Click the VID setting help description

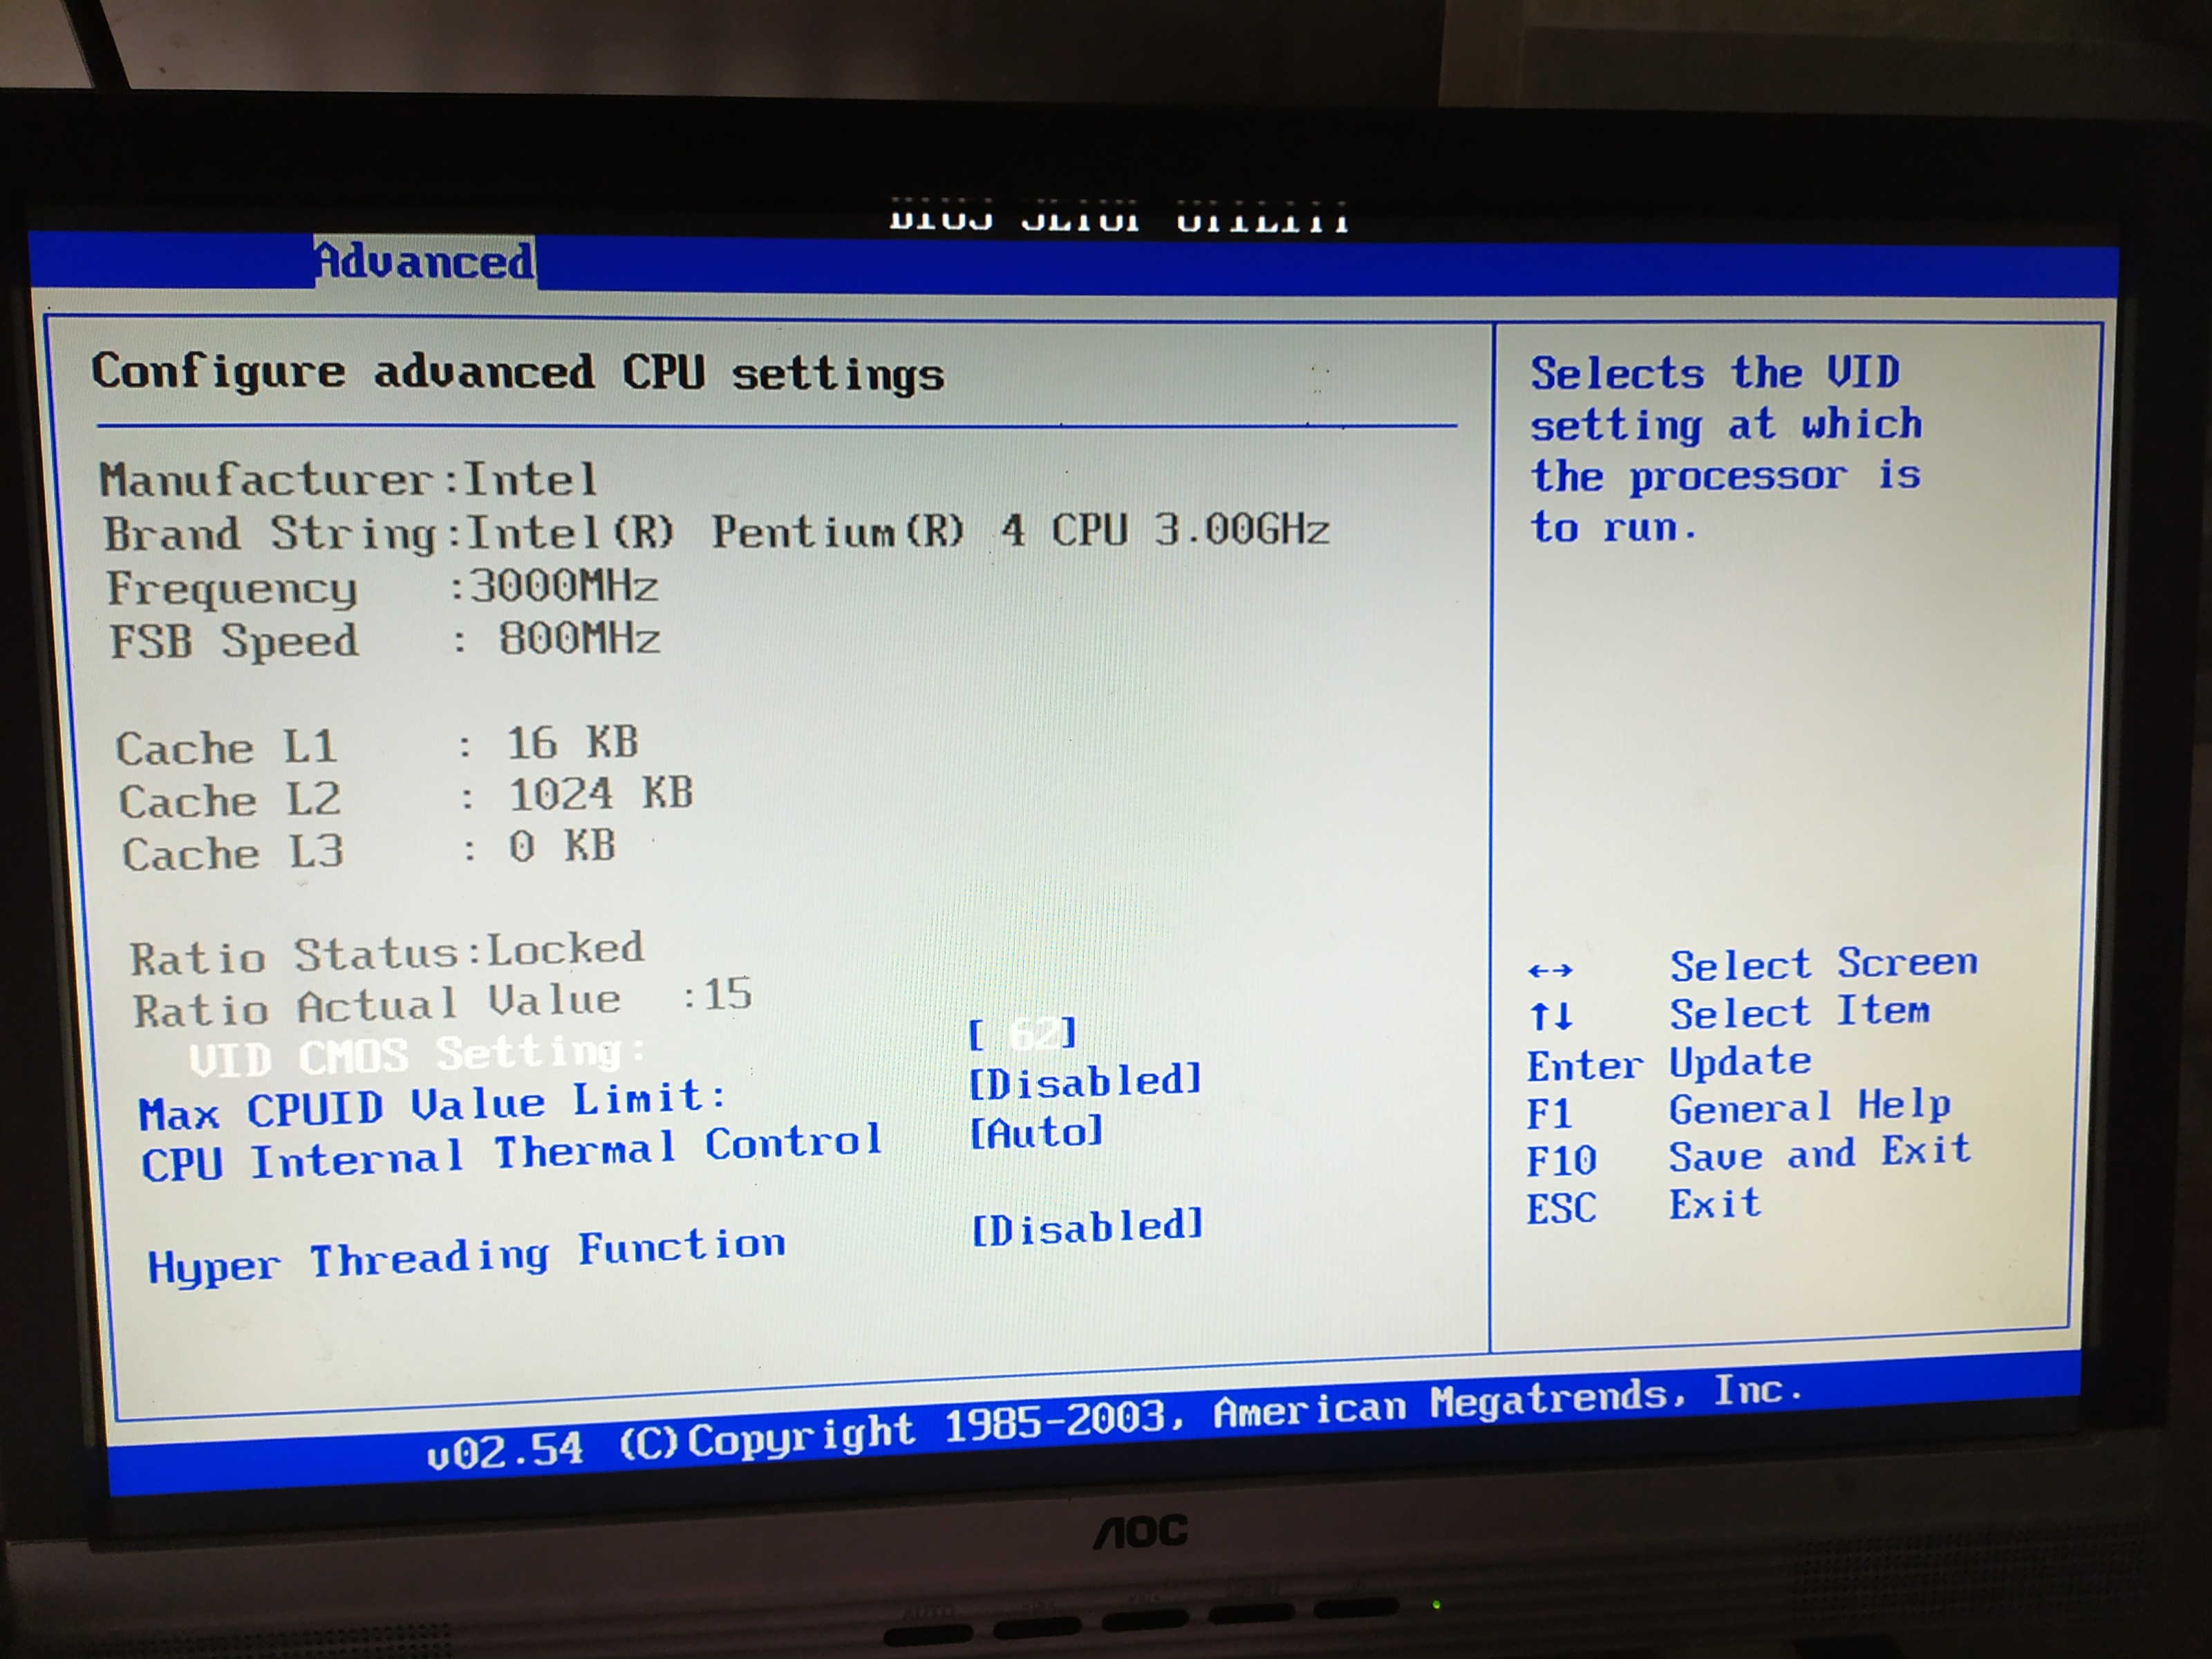point(1726,449)
